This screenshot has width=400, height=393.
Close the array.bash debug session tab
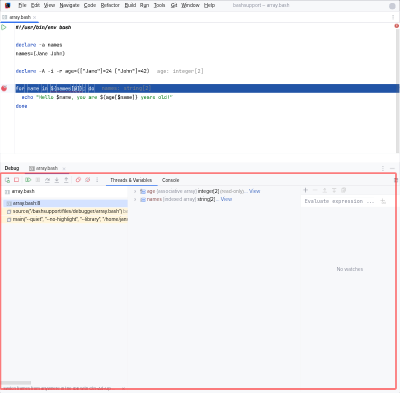[x=64, y=169]
